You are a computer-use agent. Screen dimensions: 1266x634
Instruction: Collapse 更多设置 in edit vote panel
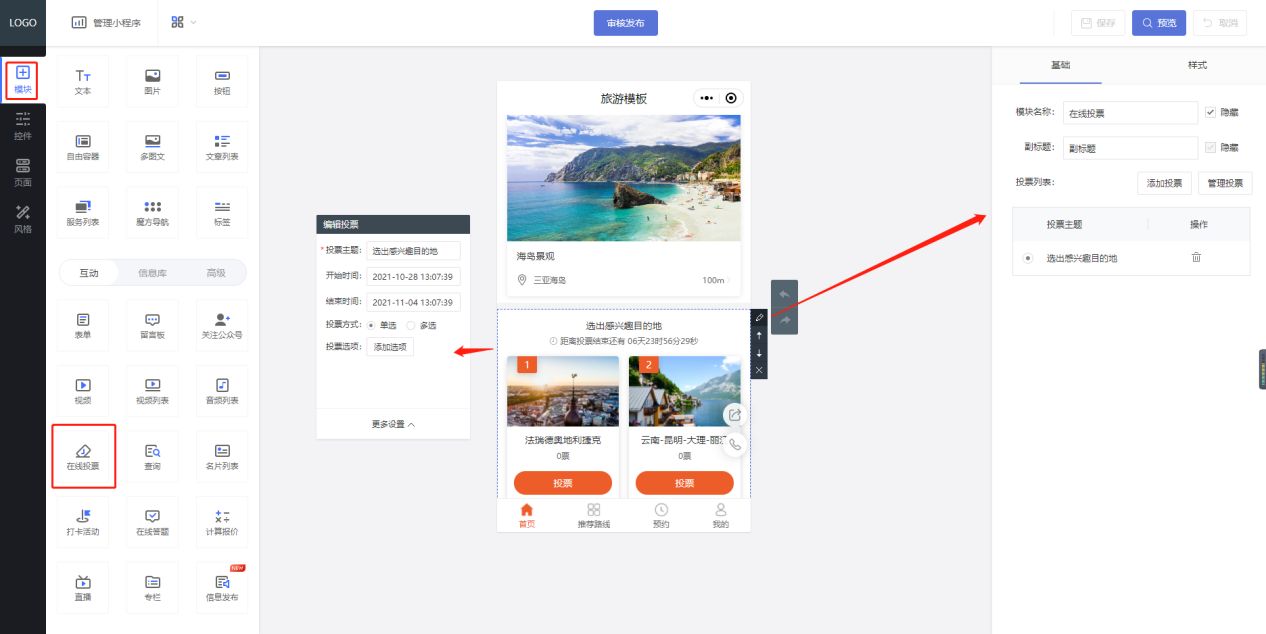pos(393,424)
